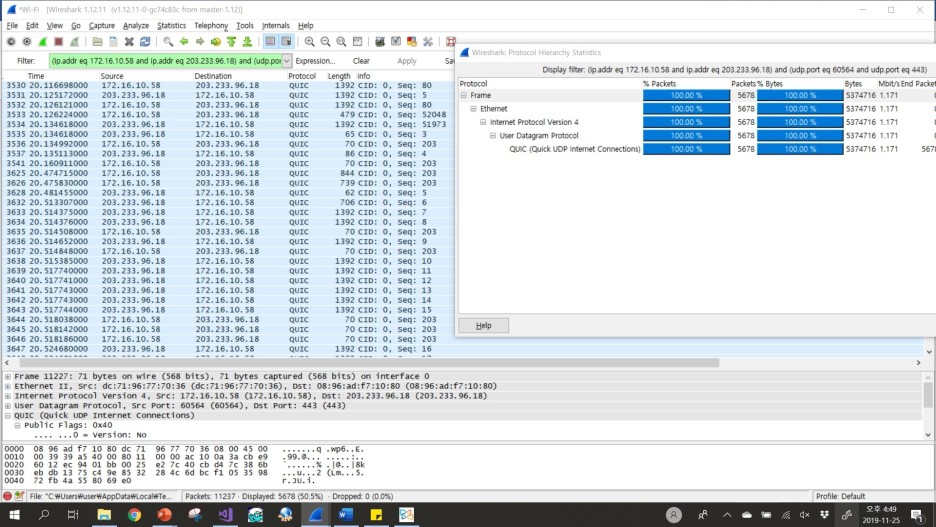Screen dimensions: 936x527
Task: Jump to the last packet icon
Action: pos(247,41)
